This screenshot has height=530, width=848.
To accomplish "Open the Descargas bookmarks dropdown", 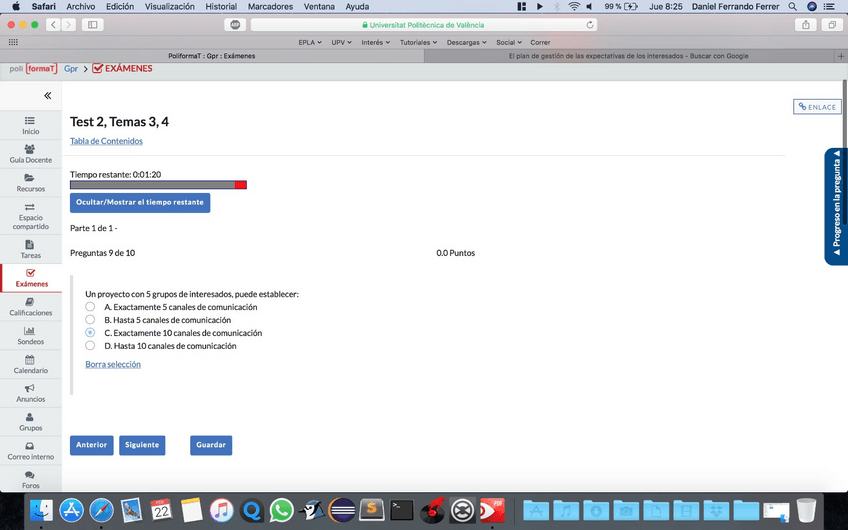I will pos(466,42).
